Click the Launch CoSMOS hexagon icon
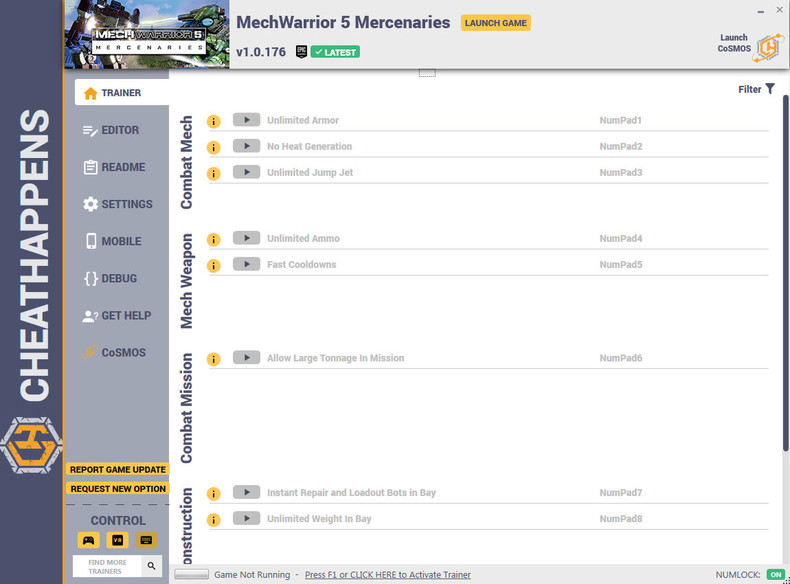Viewport: 790px width, 584px height. [768, 48]
